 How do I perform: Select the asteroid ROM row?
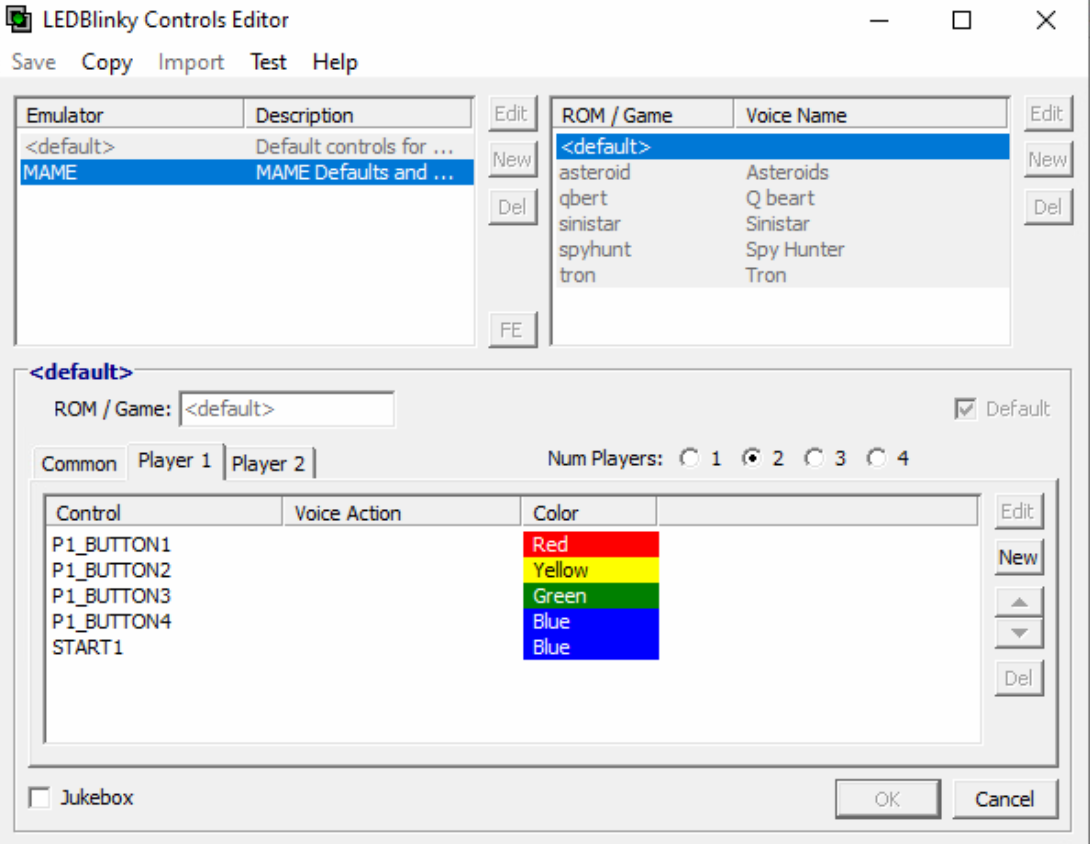[783, 172]
